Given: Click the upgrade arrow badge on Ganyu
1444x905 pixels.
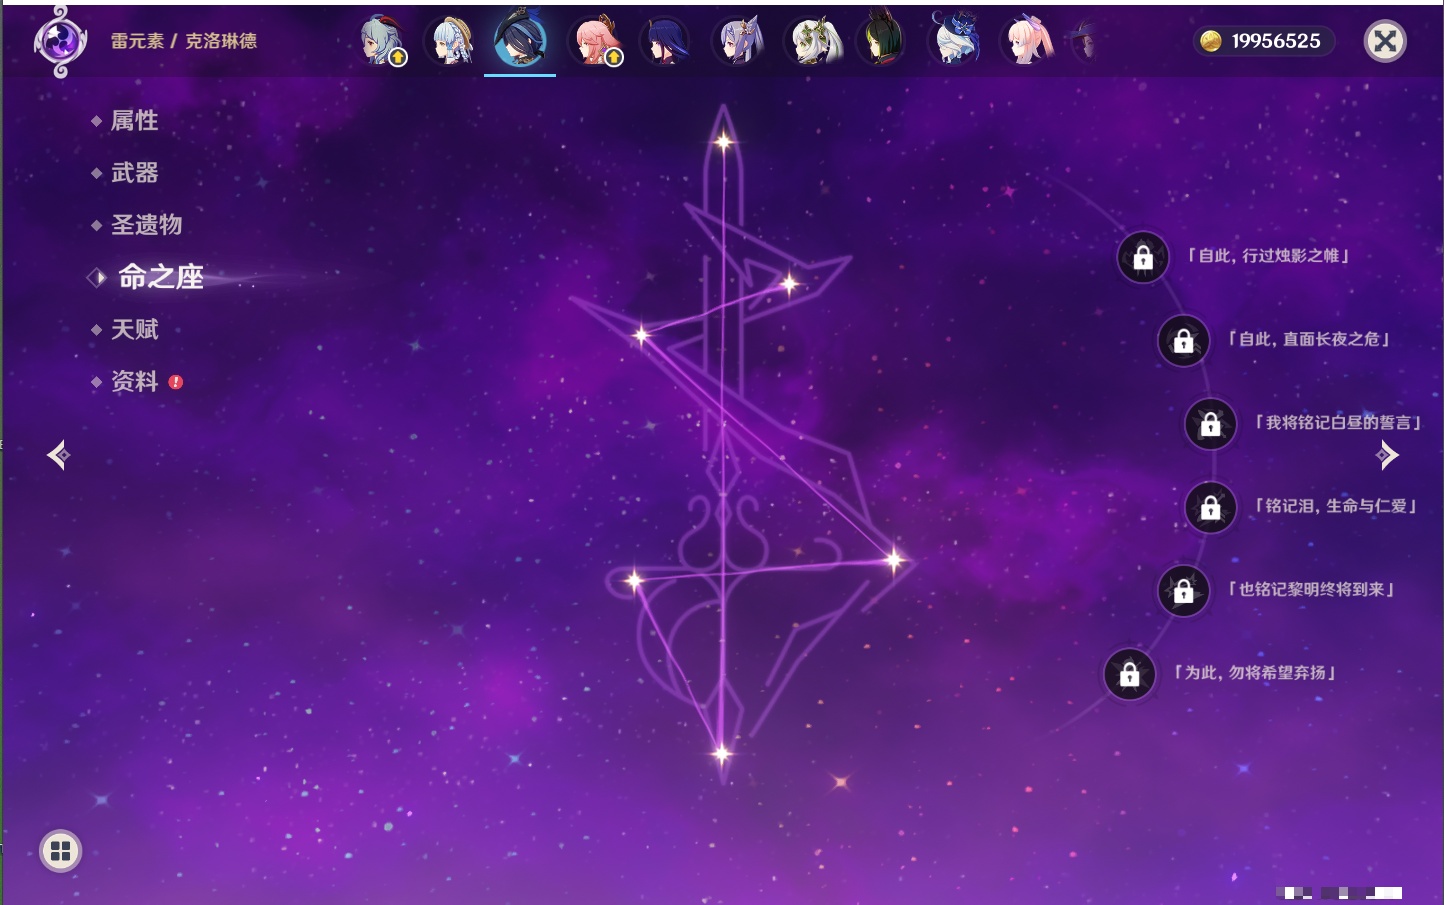Looking at the screenshot, I should (x=398, y=58).
